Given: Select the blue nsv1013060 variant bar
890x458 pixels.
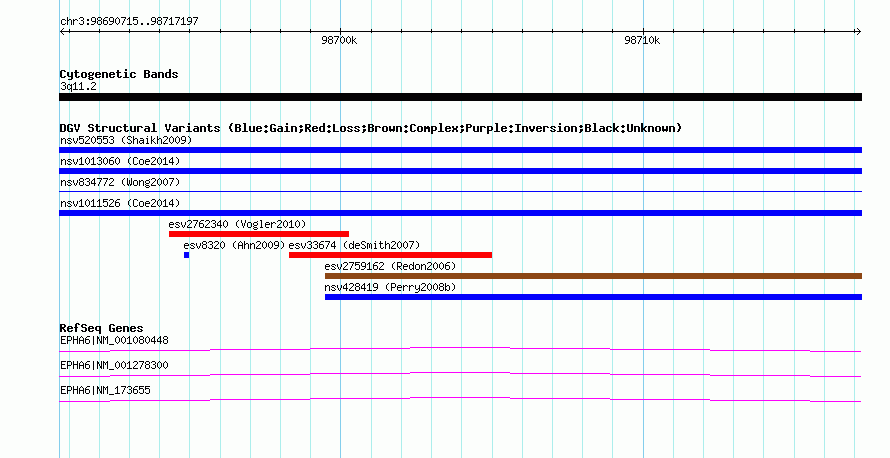Looking at the screenshot, I should pos(460,171).
